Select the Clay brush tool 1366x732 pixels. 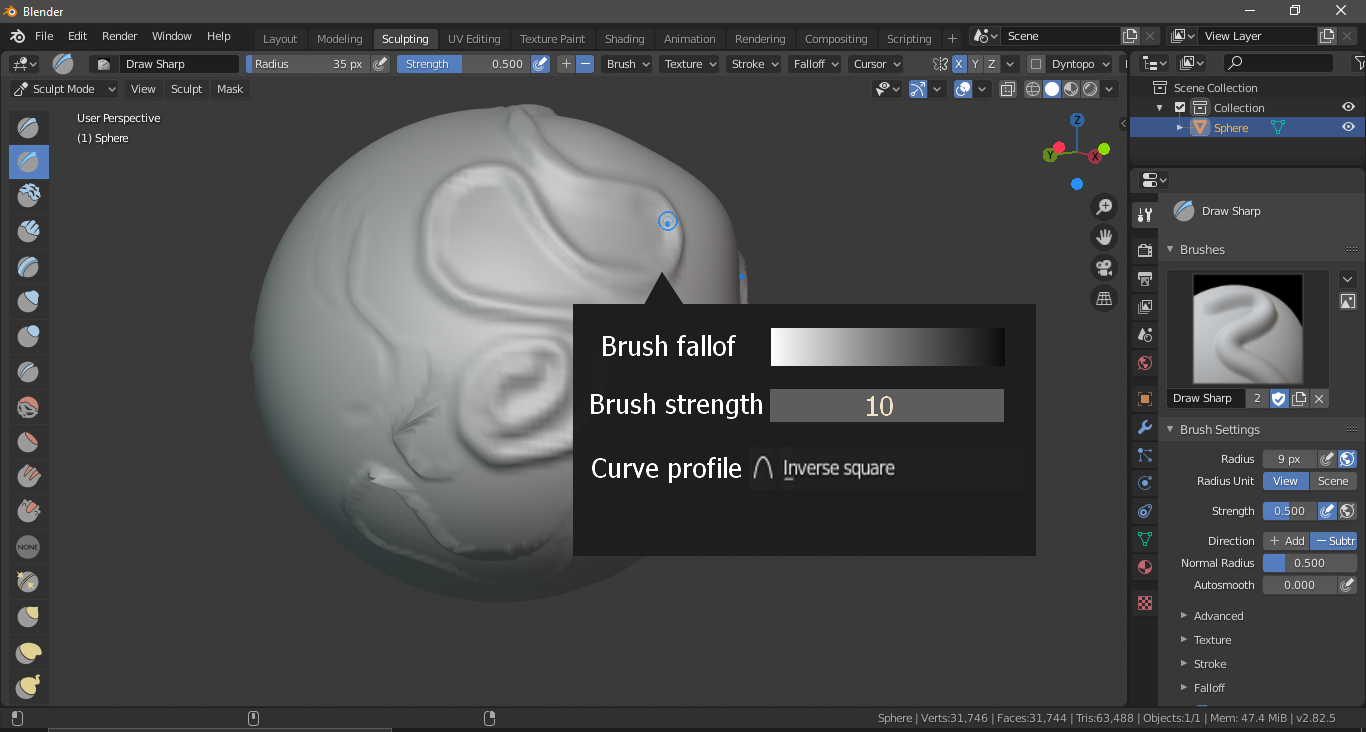pos(28,196)
